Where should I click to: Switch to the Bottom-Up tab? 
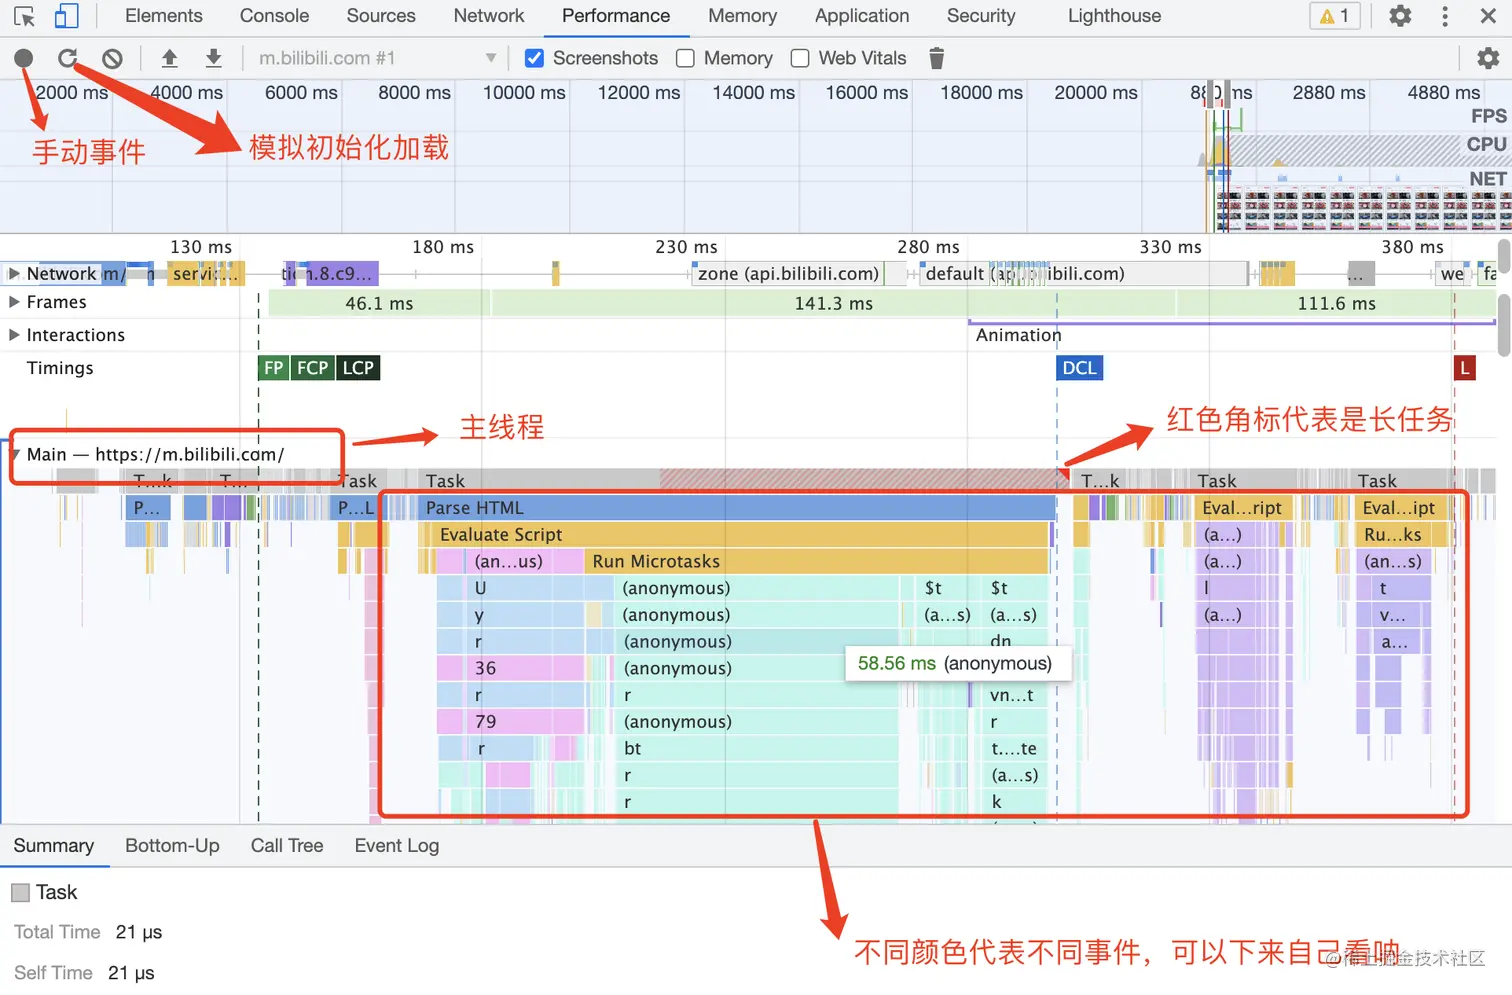click(x=172, y=846)
